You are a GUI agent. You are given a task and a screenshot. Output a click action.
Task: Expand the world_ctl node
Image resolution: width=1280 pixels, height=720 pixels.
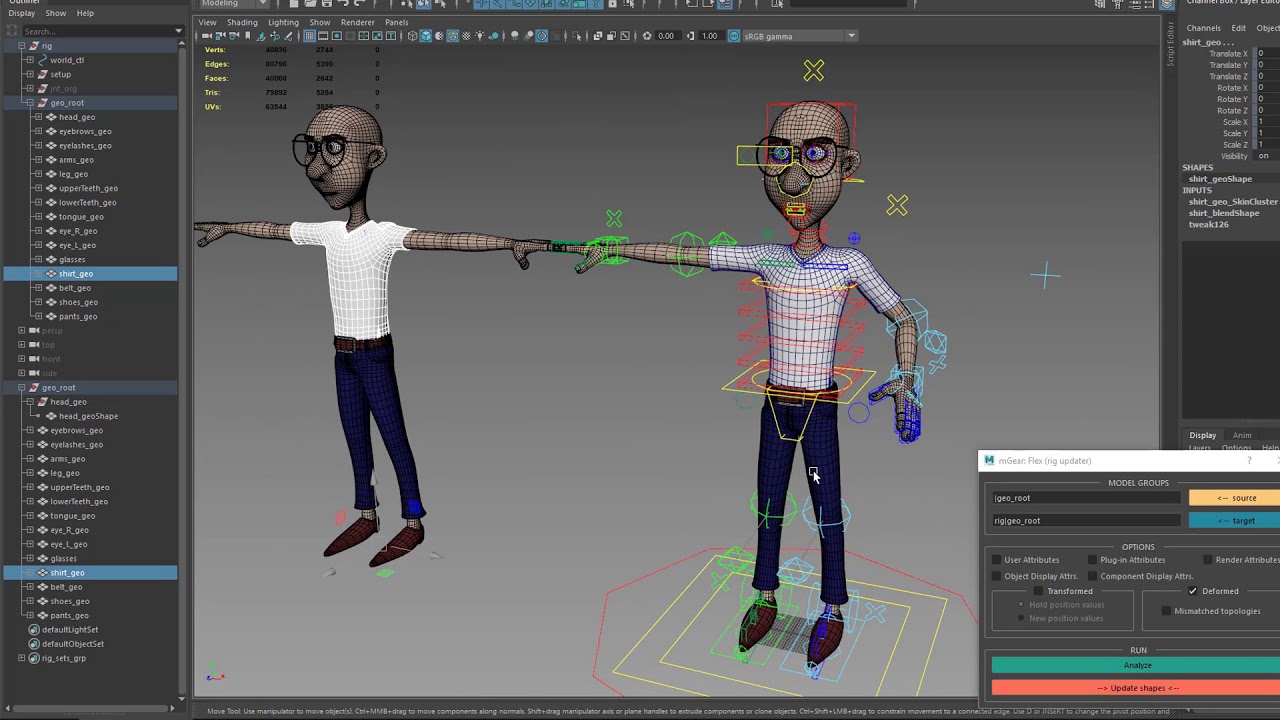[30, 60]
